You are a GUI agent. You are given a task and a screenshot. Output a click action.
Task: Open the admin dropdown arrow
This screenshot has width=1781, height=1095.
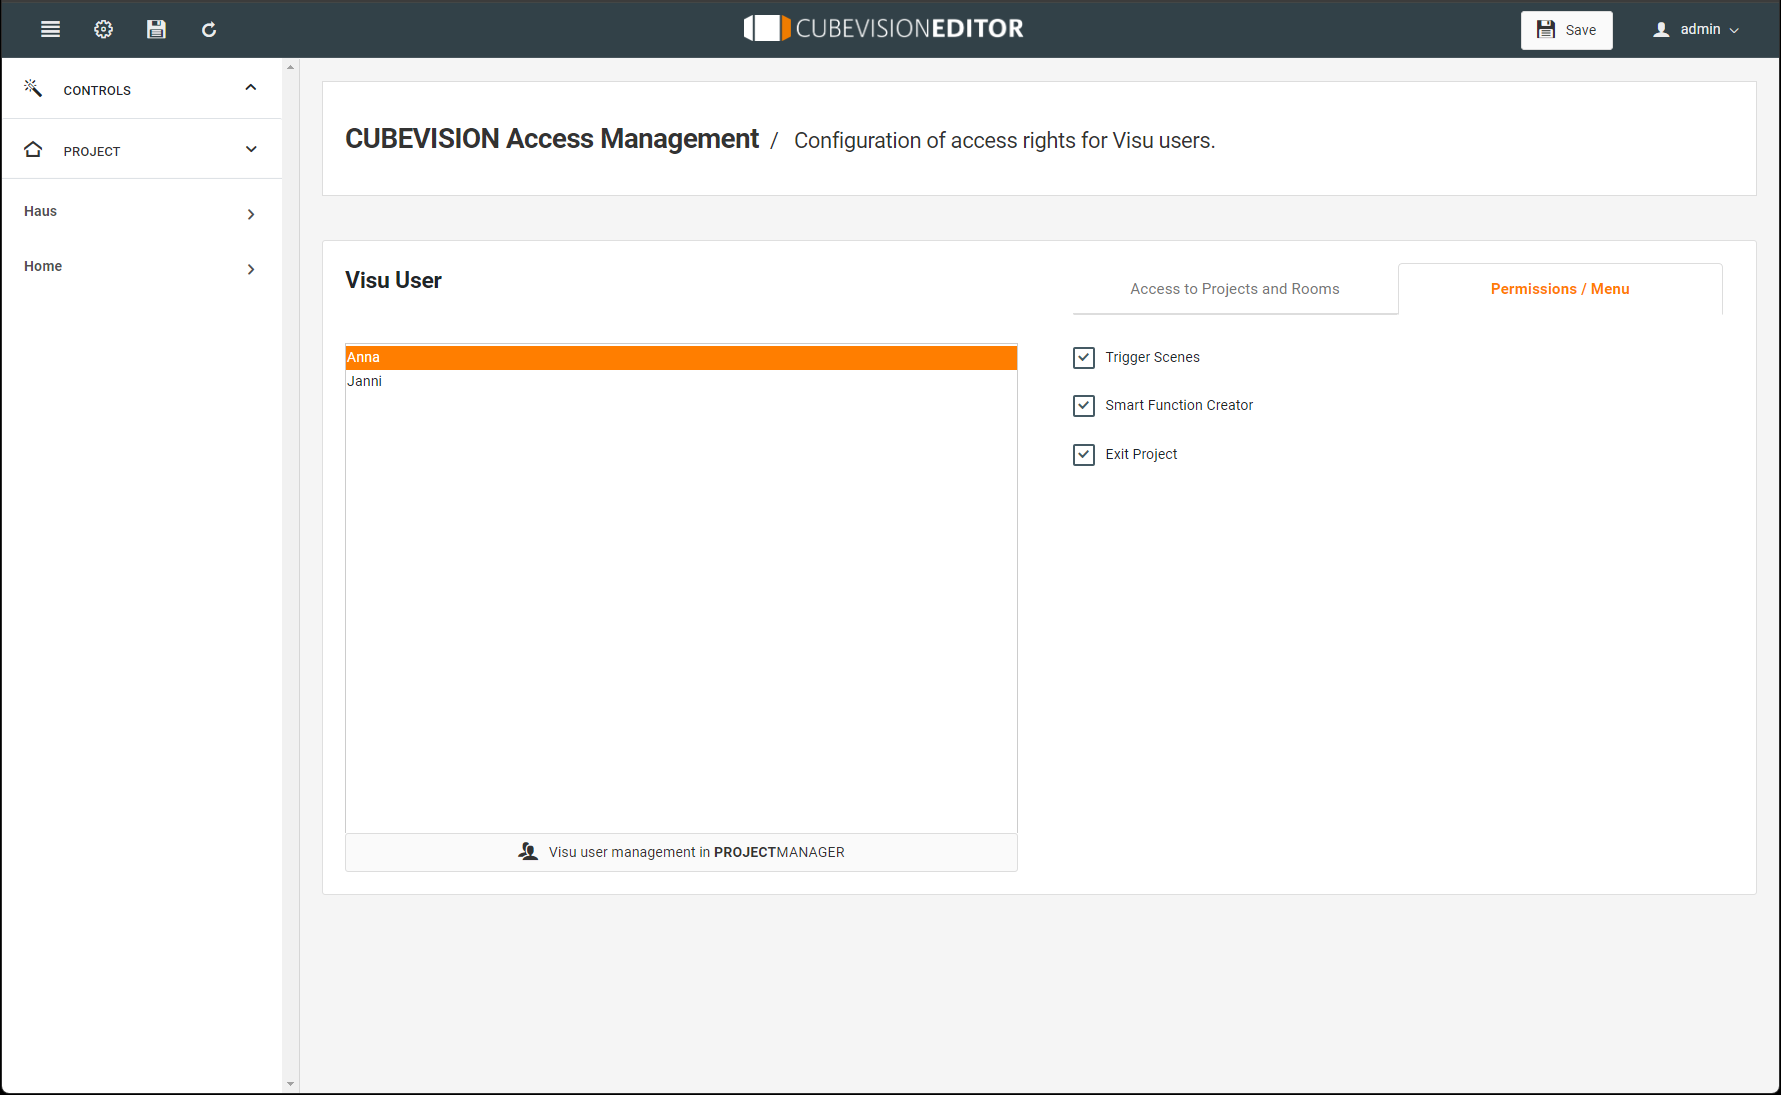[x=1734, y=31]
